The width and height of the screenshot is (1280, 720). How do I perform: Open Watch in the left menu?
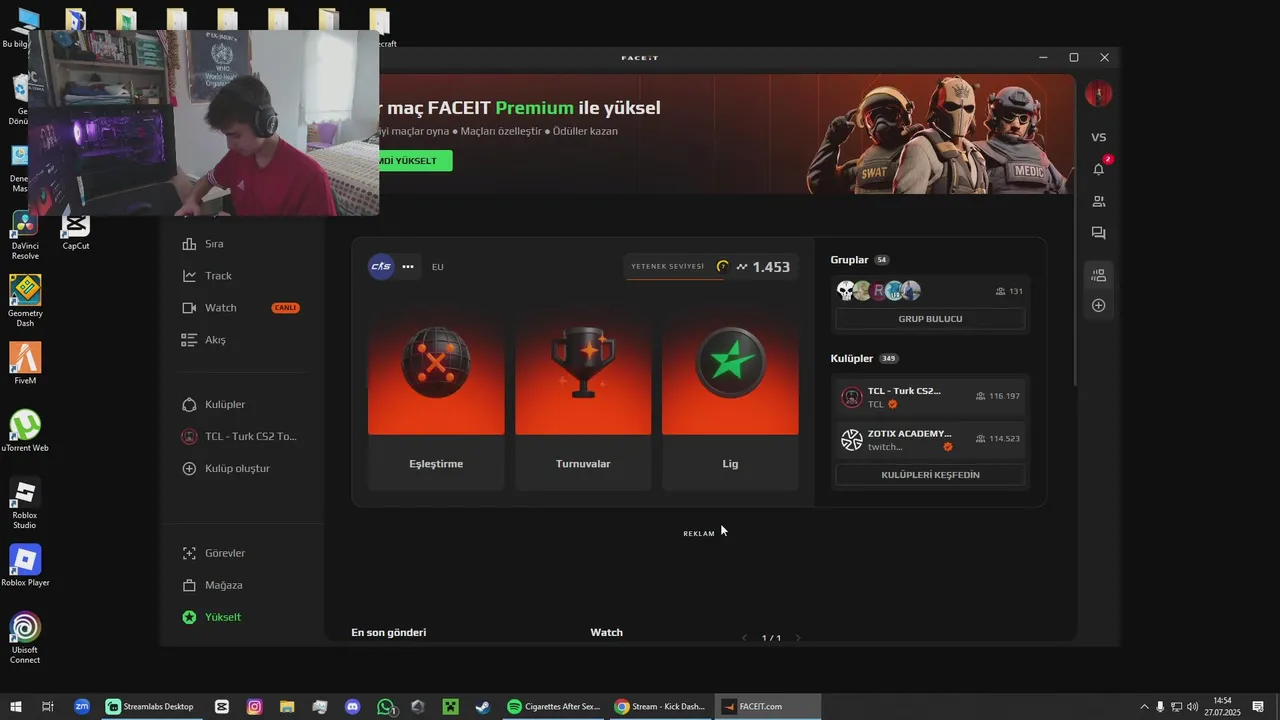pos(220,308)
